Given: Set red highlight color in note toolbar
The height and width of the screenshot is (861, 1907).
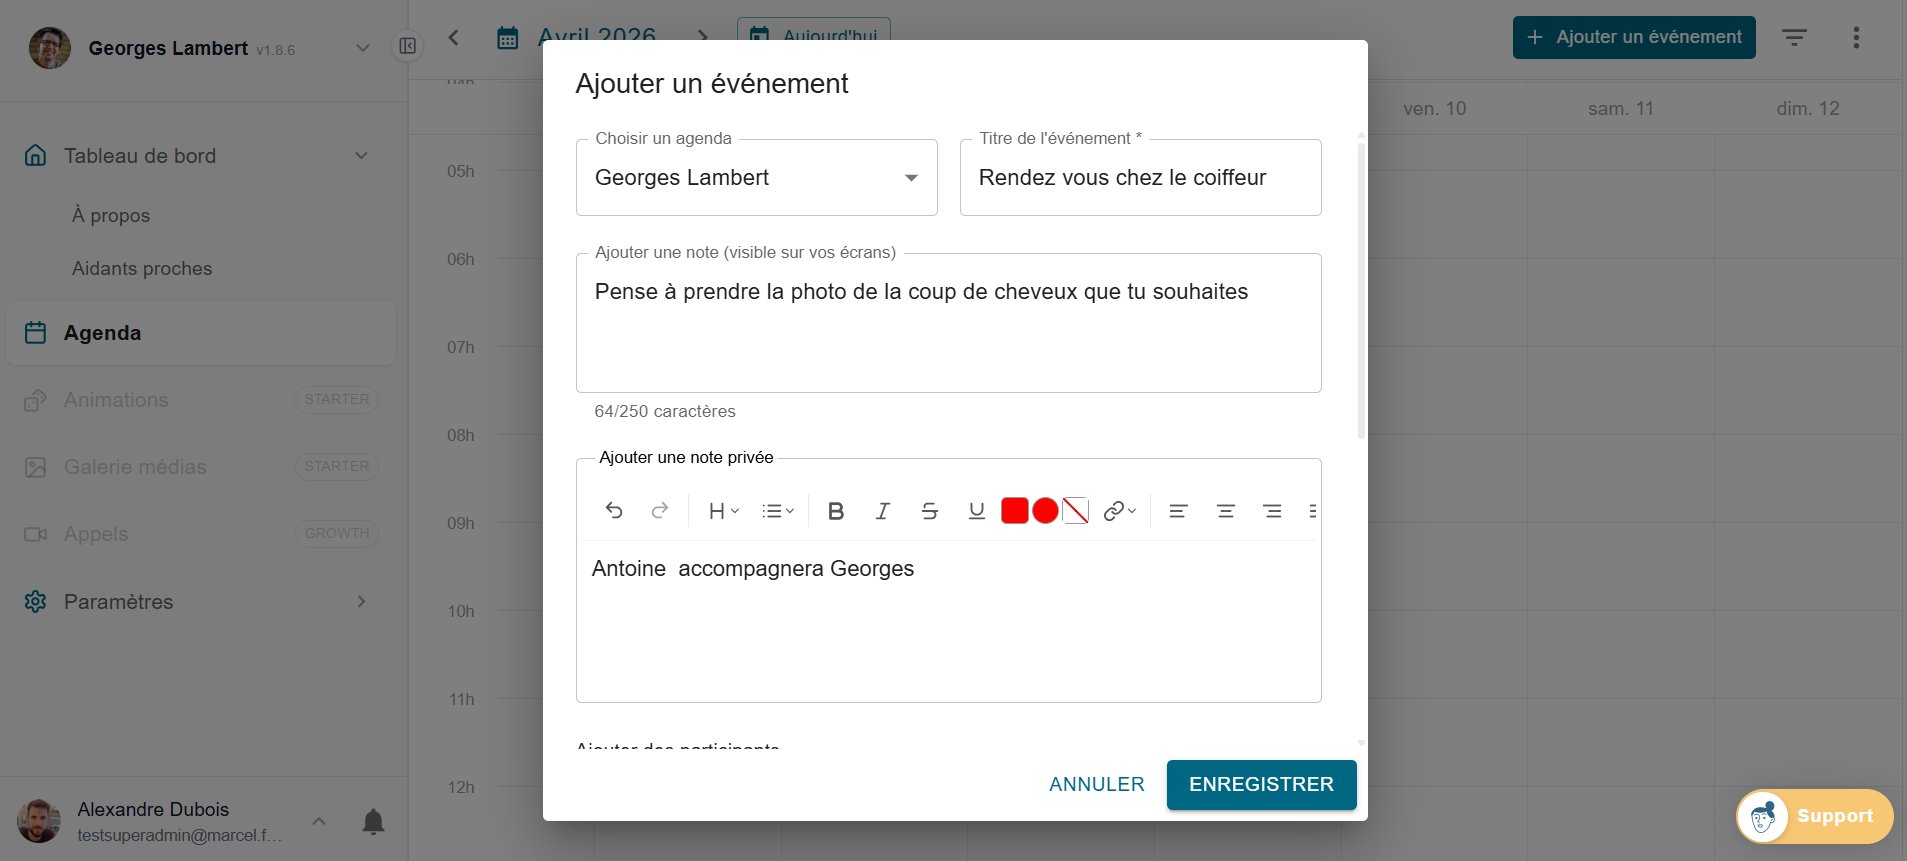Looking at the screenshot, I should tap(1014, 511).
